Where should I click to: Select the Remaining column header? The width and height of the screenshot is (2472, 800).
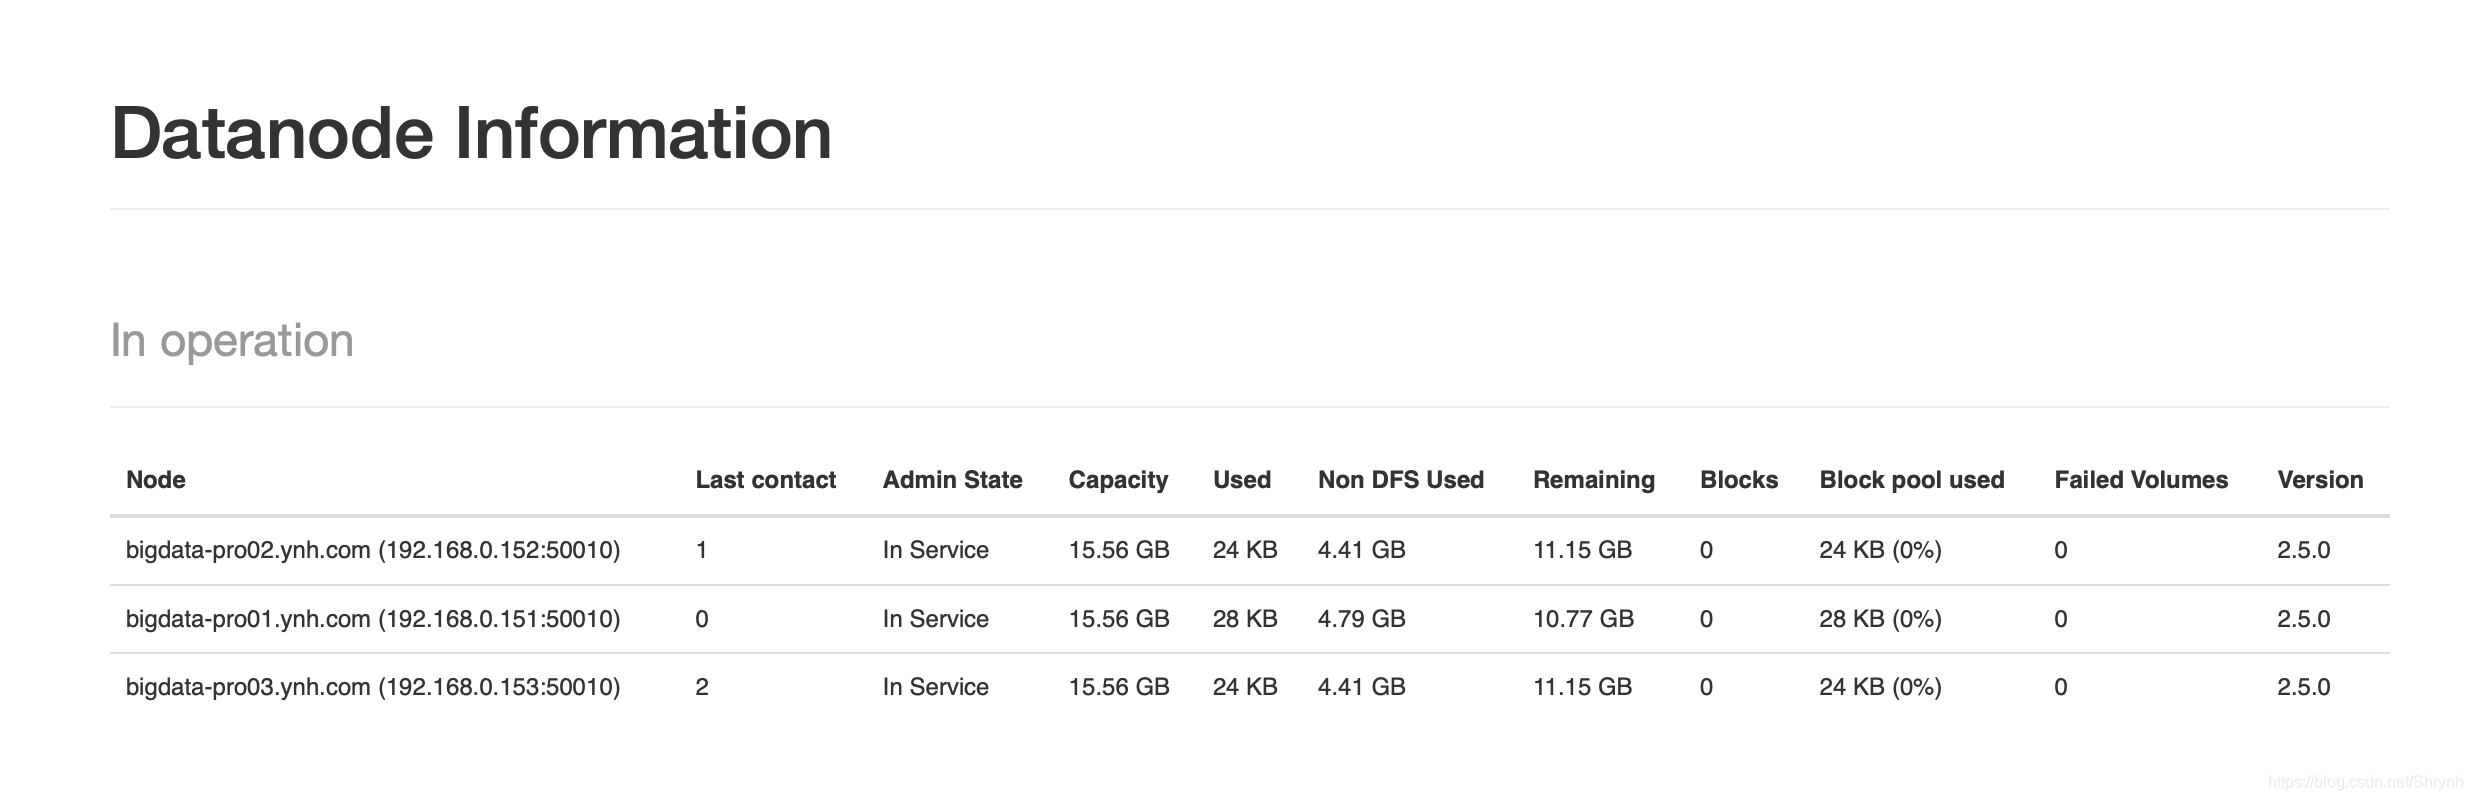coord(1594,481)
